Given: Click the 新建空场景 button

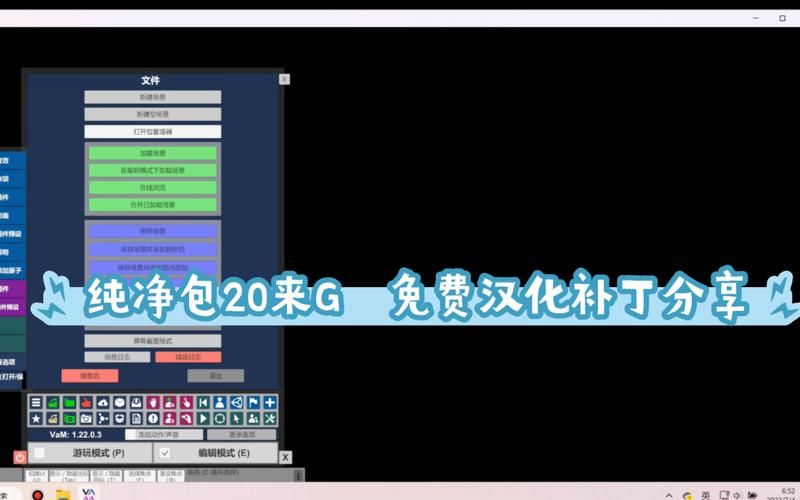Looking at the screenshot, I should (153, 114).
